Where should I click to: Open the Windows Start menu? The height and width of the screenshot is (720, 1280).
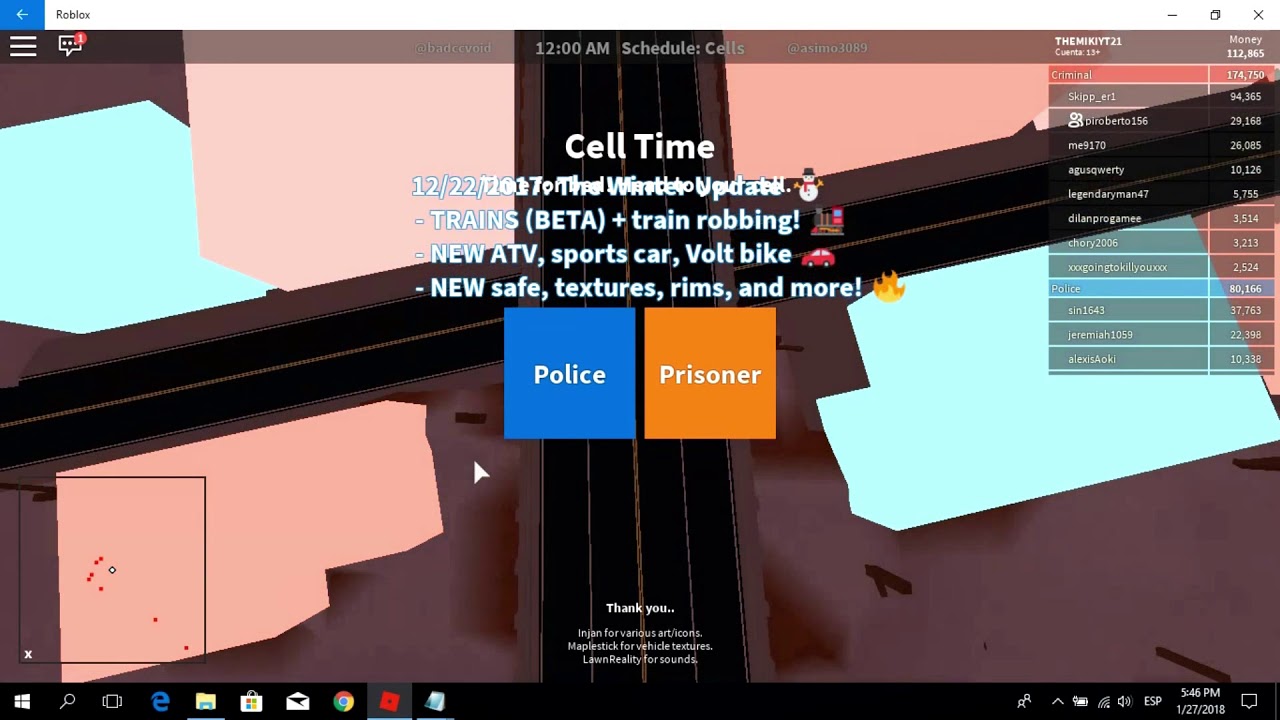click(22, 702)
